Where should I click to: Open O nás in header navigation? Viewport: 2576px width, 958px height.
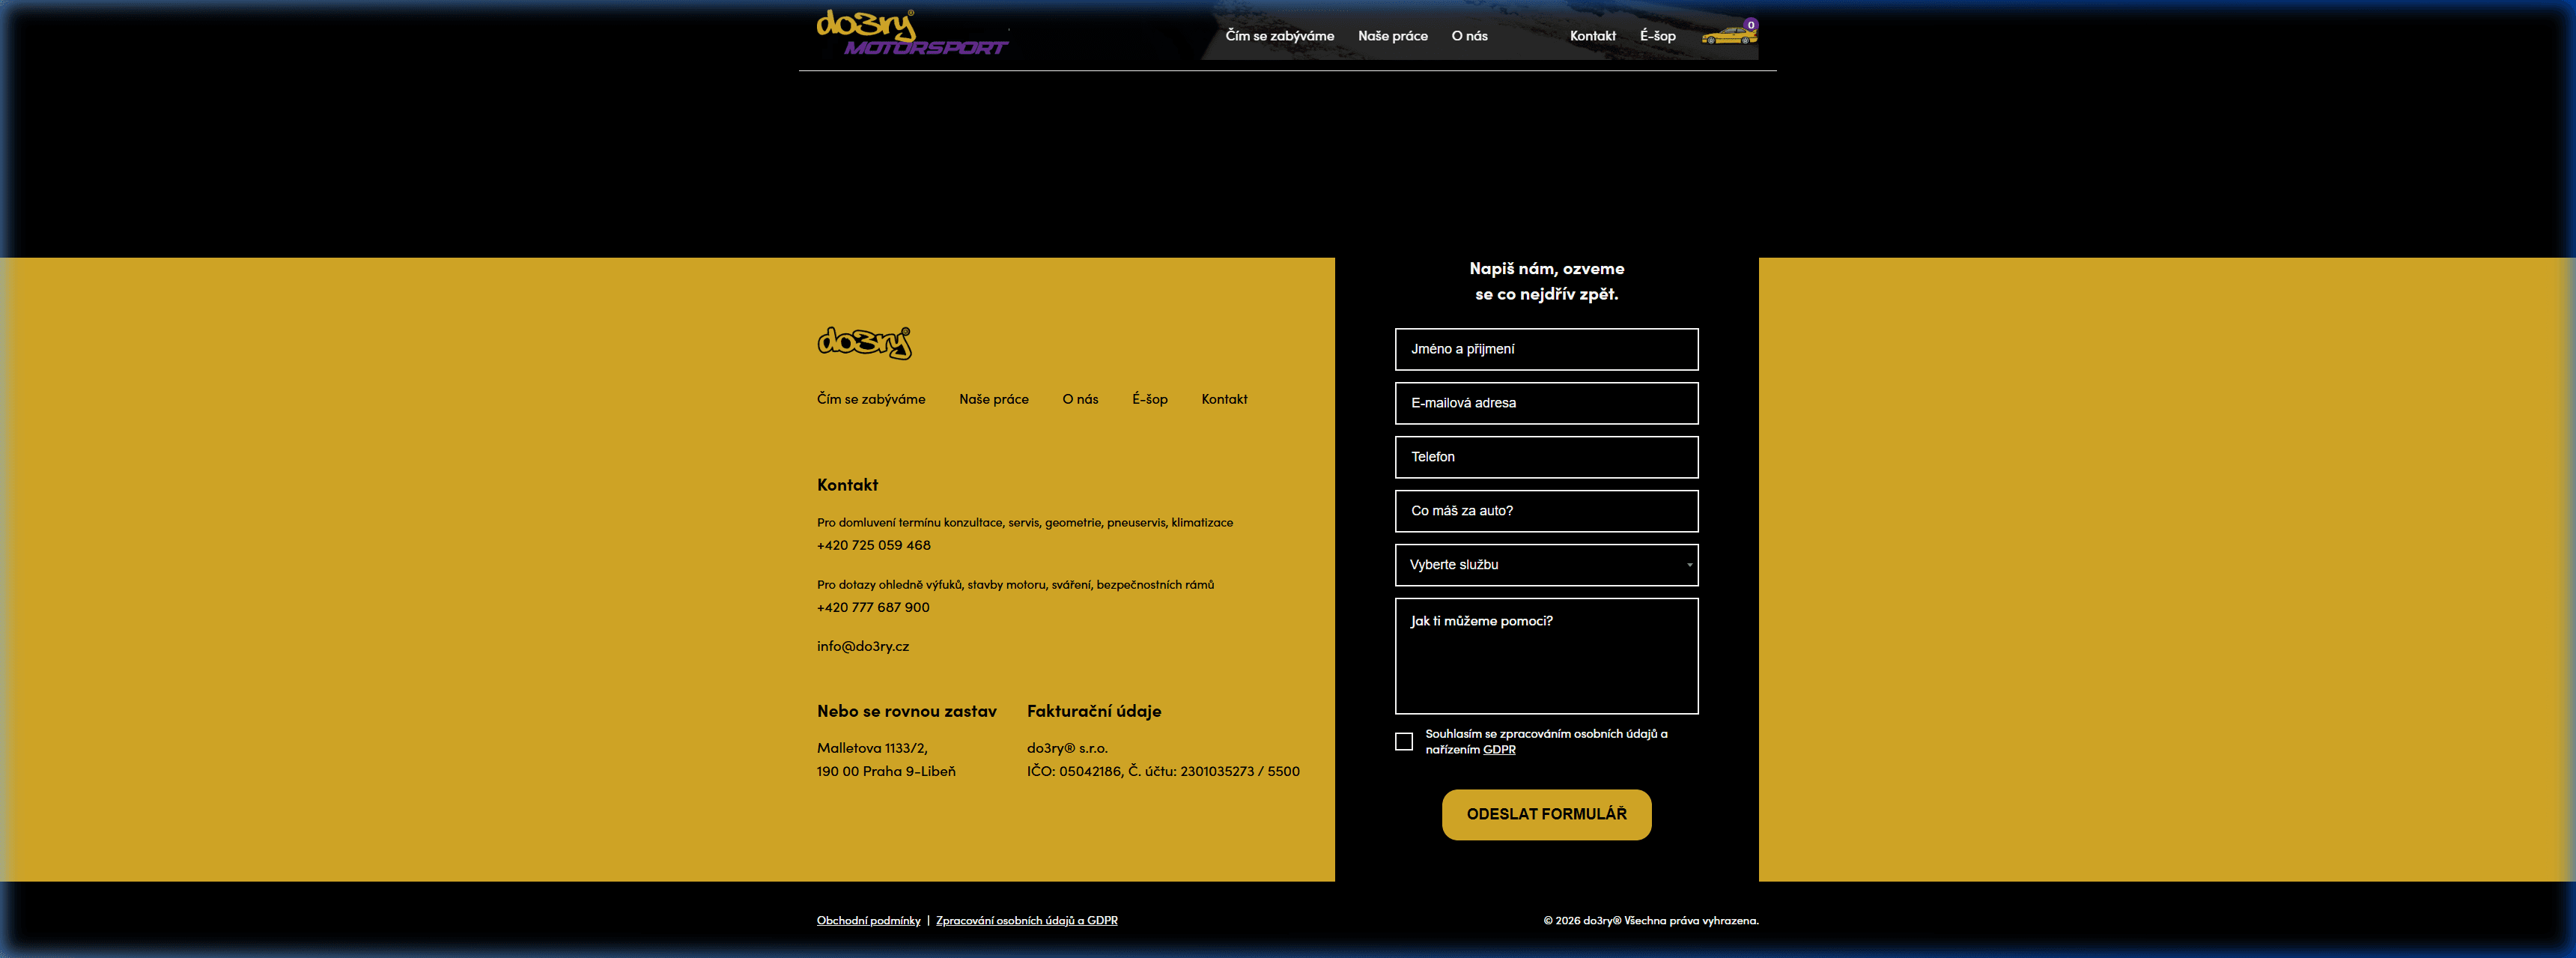(1469, 36)
